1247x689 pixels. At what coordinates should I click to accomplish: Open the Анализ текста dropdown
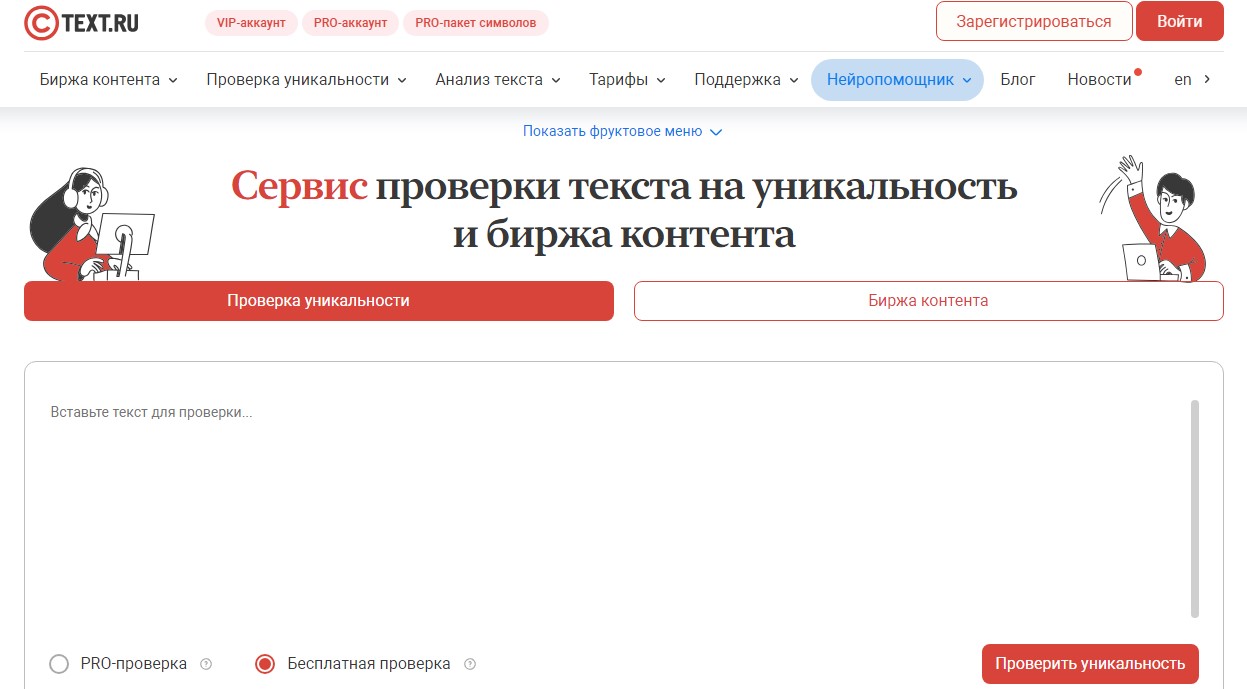coord(498,80)
